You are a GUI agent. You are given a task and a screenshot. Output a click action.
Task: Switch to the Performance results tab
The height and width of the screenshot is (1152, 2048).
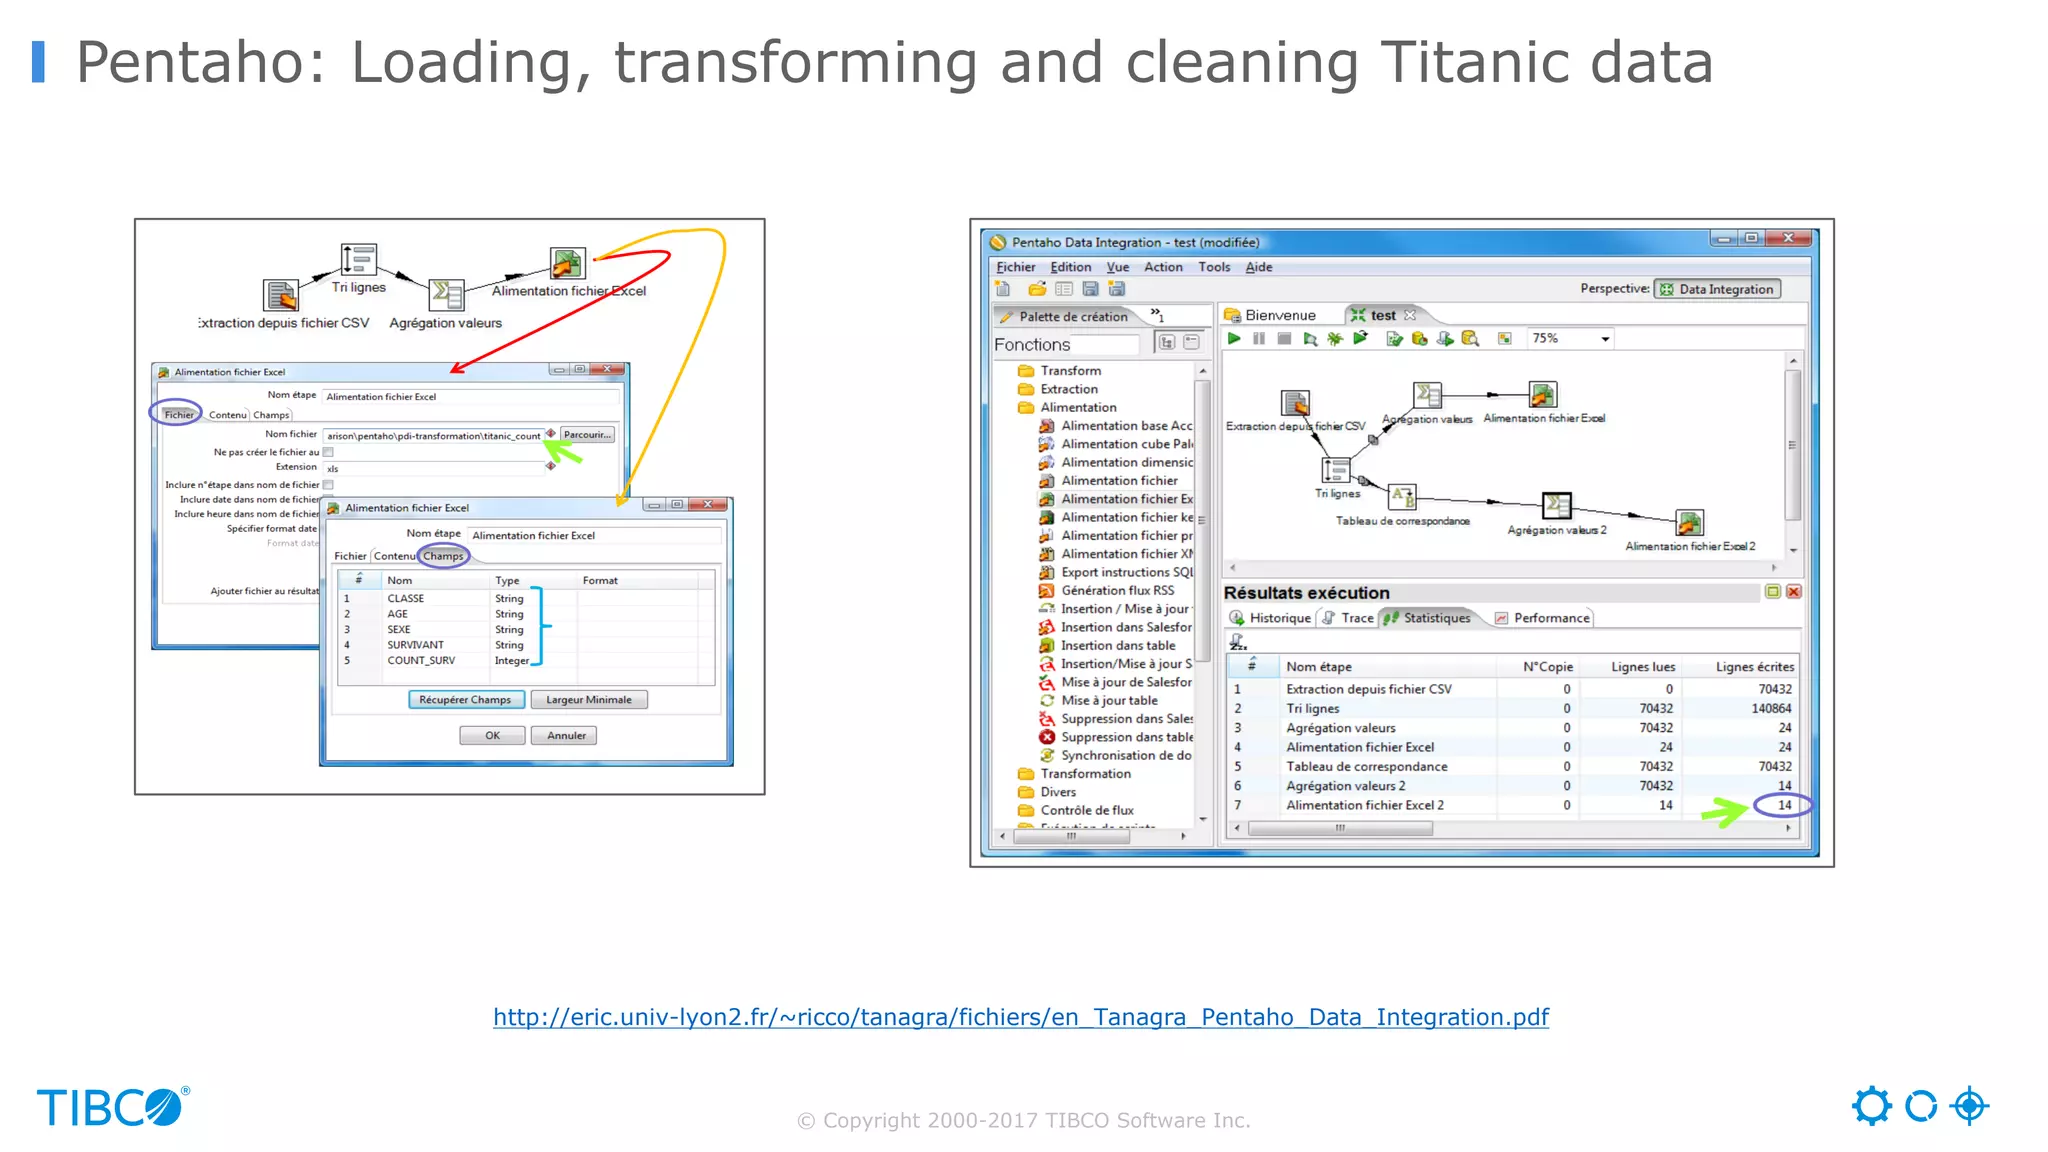1542,618
